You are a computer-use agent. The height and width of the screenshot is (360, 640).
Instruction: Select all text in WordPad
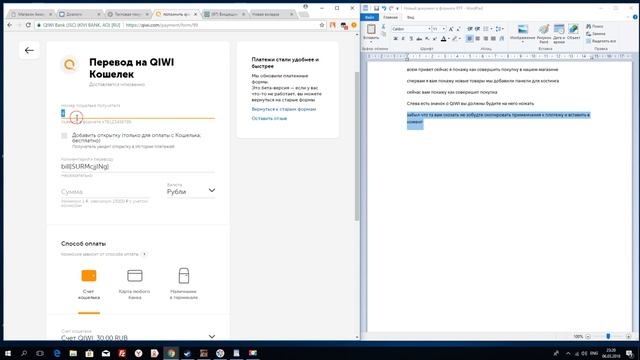pyautogui.click(x=601, y=41)
